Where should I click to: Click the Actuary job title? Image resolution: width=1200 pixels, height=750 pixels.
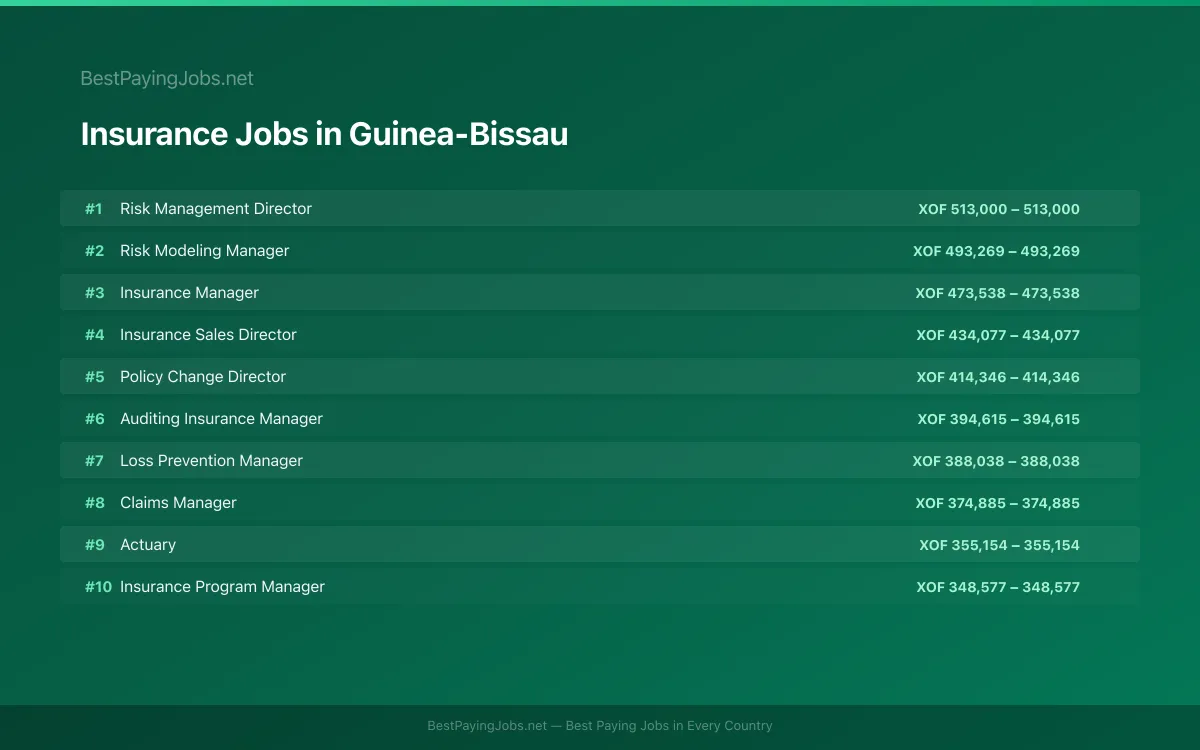pyautogui.click(x=148, y=545)
